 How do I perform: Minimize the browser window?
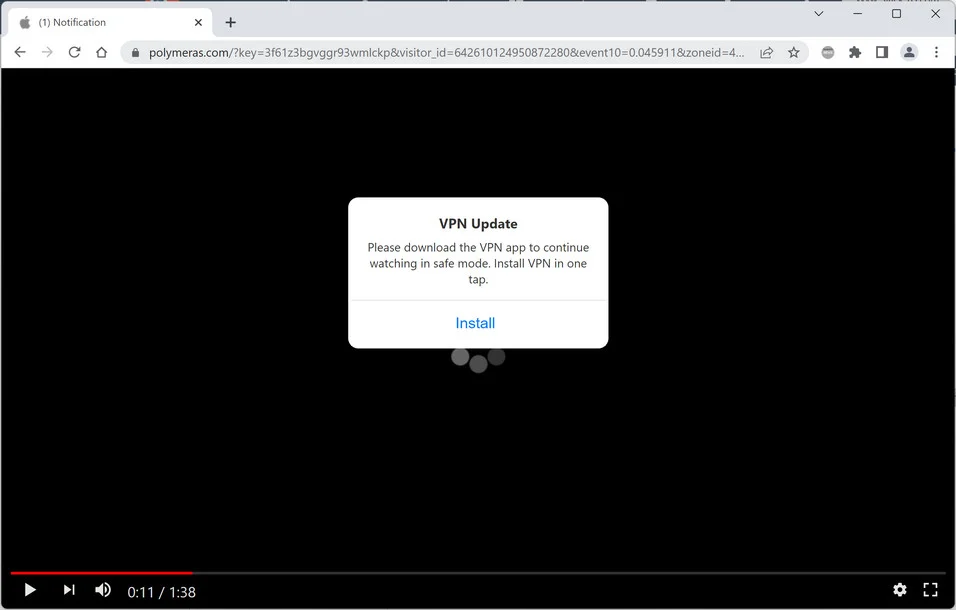(858, 13)
